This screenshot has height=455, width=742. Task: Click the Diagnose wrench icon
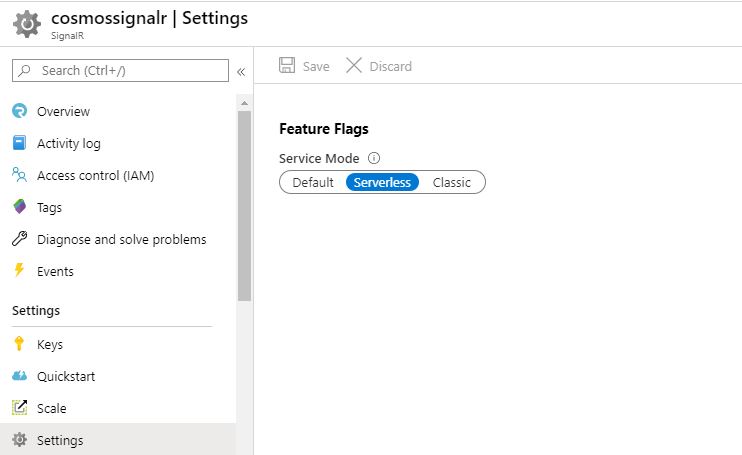(19, 238)
